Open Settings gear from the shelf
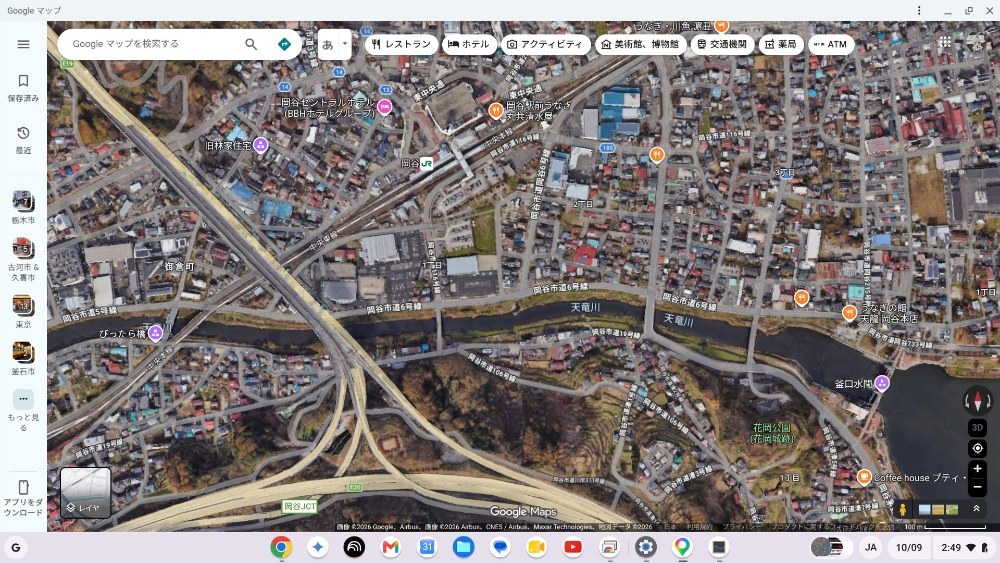The image size is (1000, 563). pos(645,547)
